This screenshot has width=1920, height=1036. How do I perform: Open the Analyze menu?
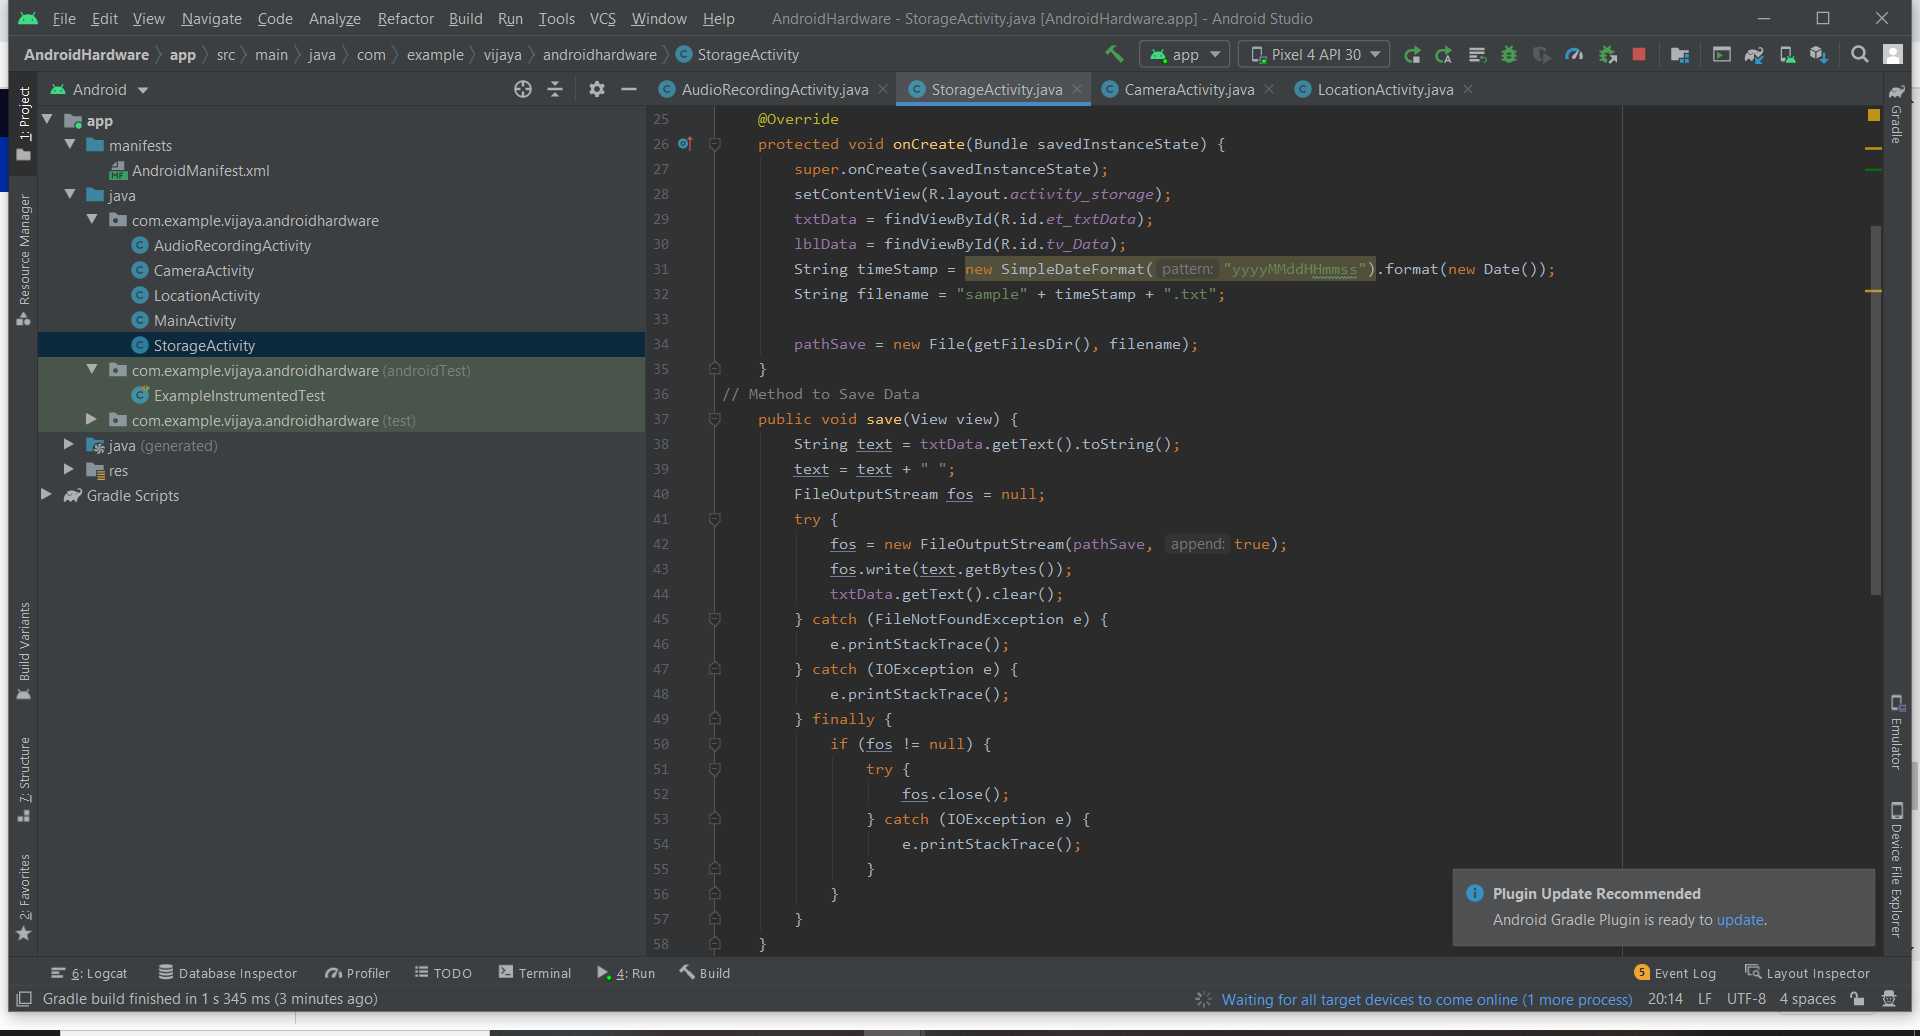click(x=334, y=18)
